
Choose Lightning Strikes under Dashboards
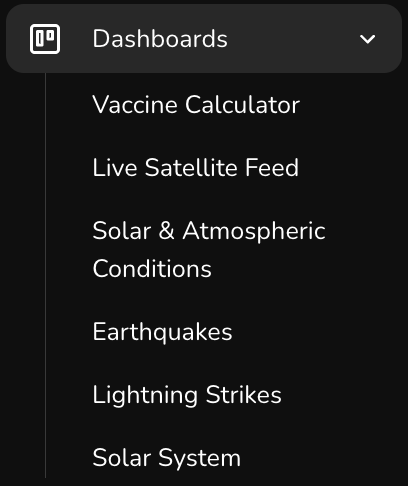click(x=187, y=395)
